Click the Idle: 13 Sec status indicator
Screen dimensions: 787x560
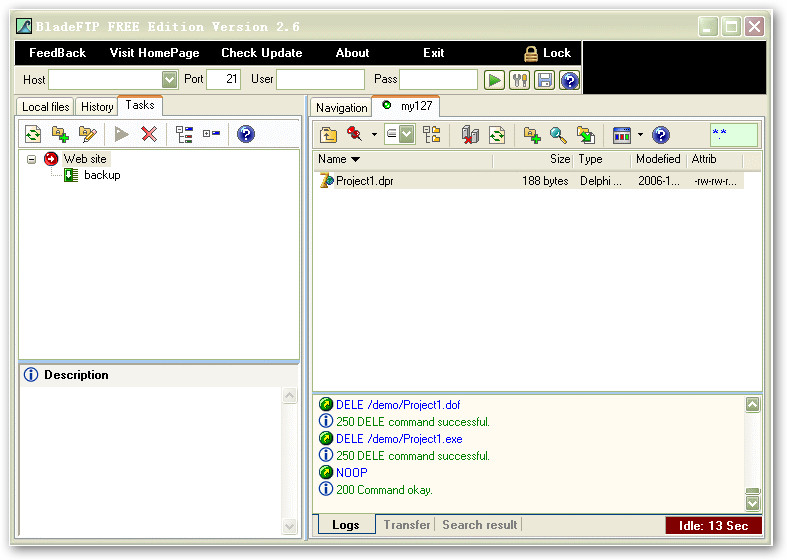(713, 526)
